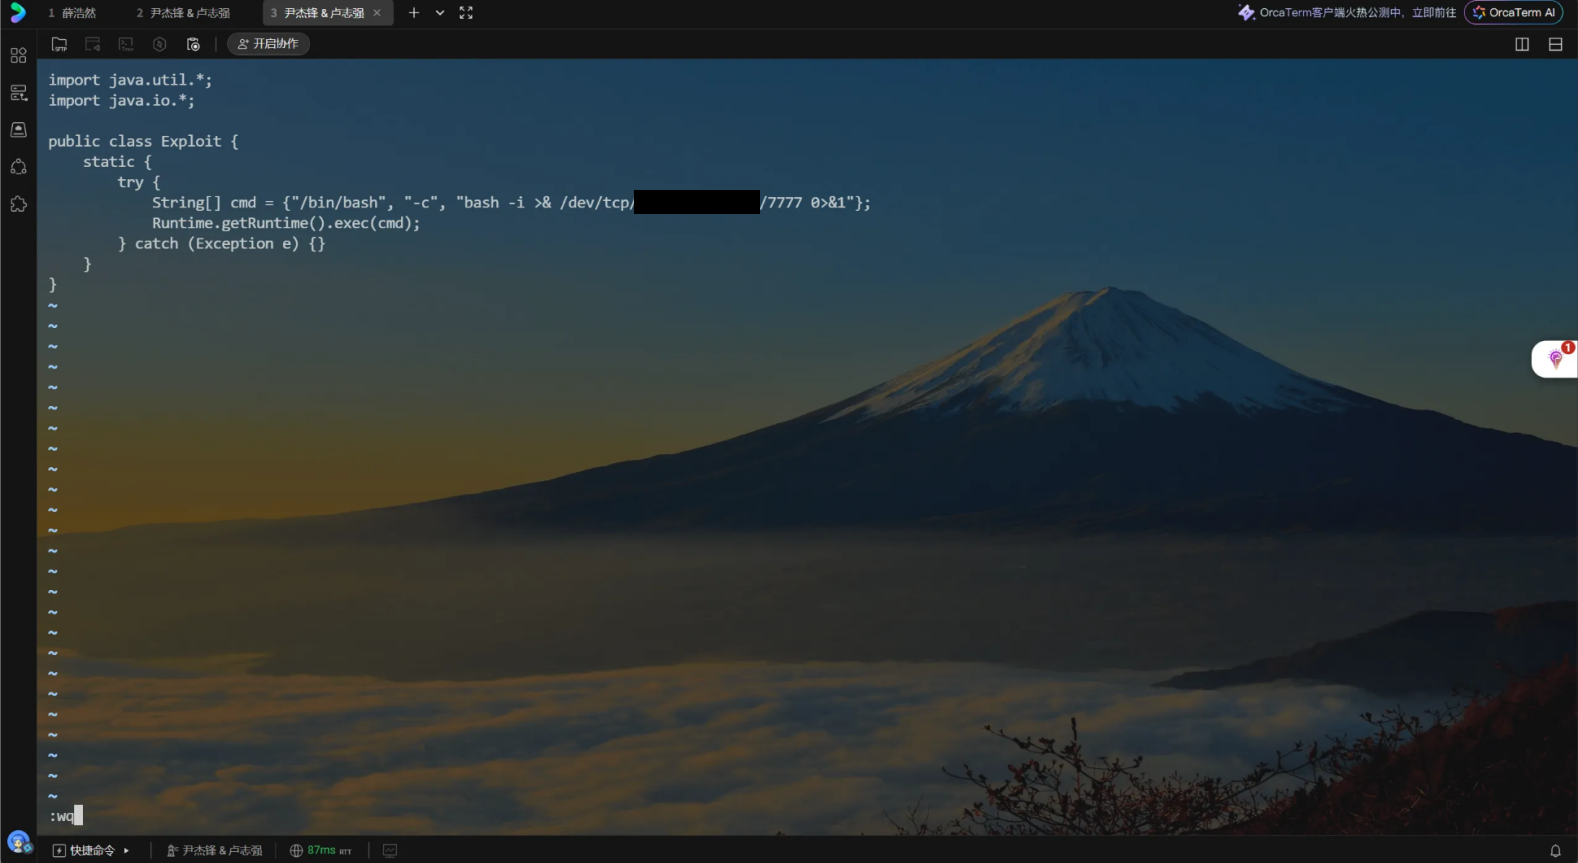Open the server list sidebar icon
This screenshot has width=1578, height=863.
pyautogui.click(x=18, y=92)
